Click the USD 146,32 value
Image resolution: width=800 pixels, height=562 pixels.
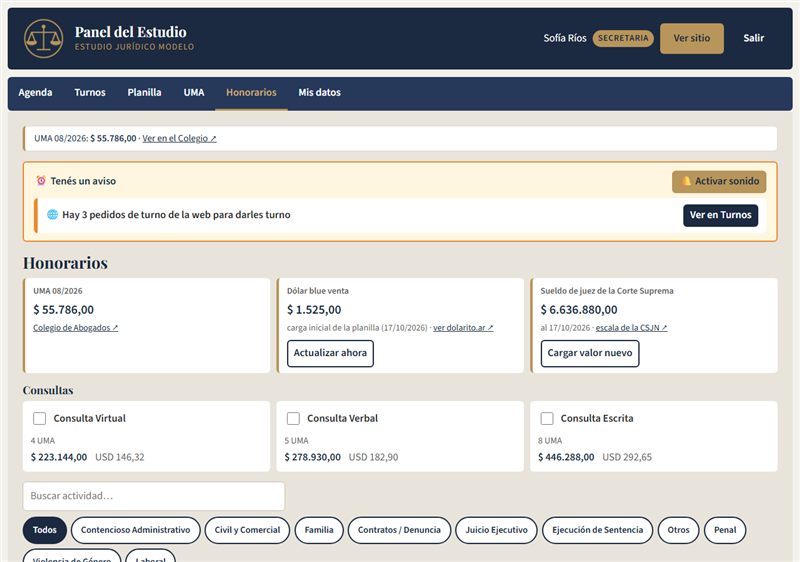tap(120, 457)
